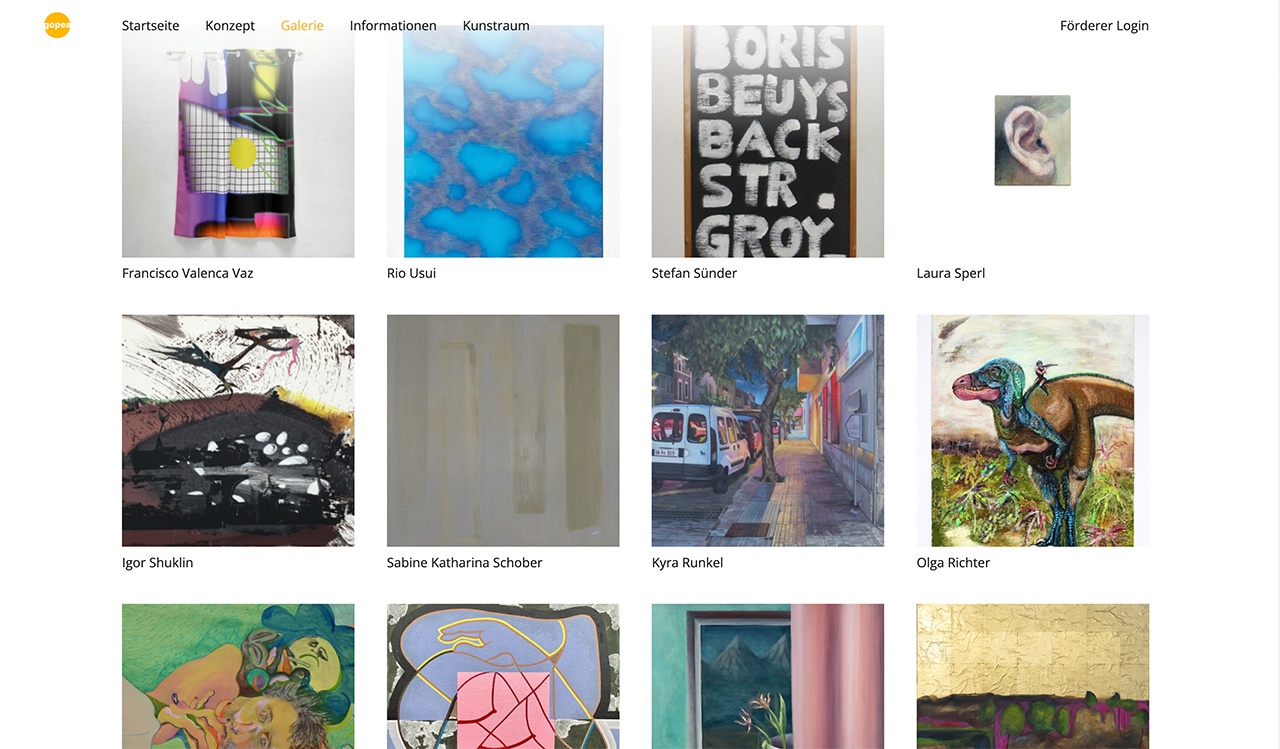Viewport: 1280px width, 749px height.
Task: Click the Olga Richter name link
Action: tap(953, 563)
